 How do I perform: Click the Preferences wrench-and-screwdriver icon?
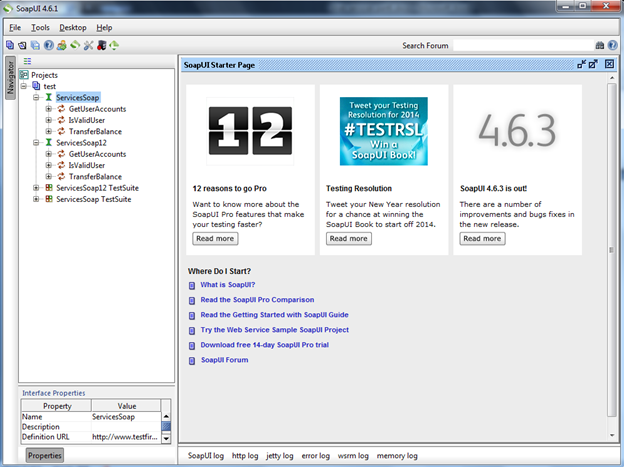tap(88, 45)
